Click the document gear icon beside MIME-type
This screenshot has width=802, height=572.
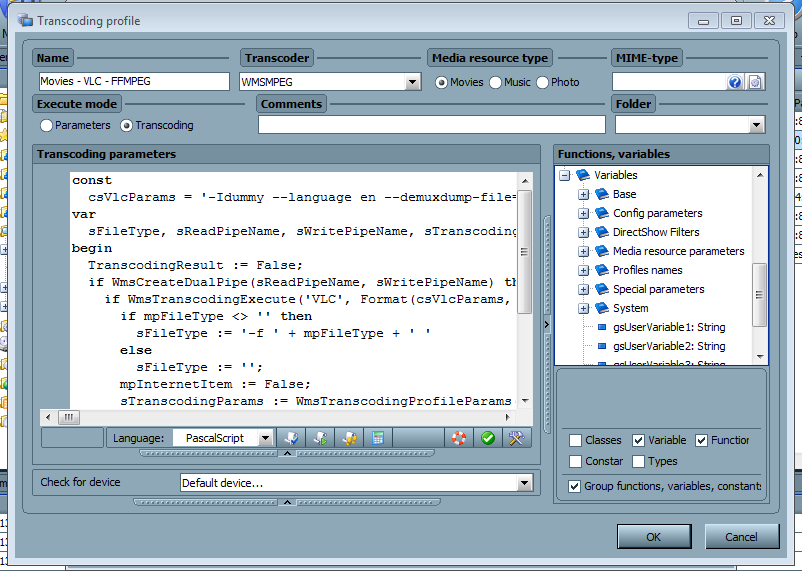tap(755, 82)
